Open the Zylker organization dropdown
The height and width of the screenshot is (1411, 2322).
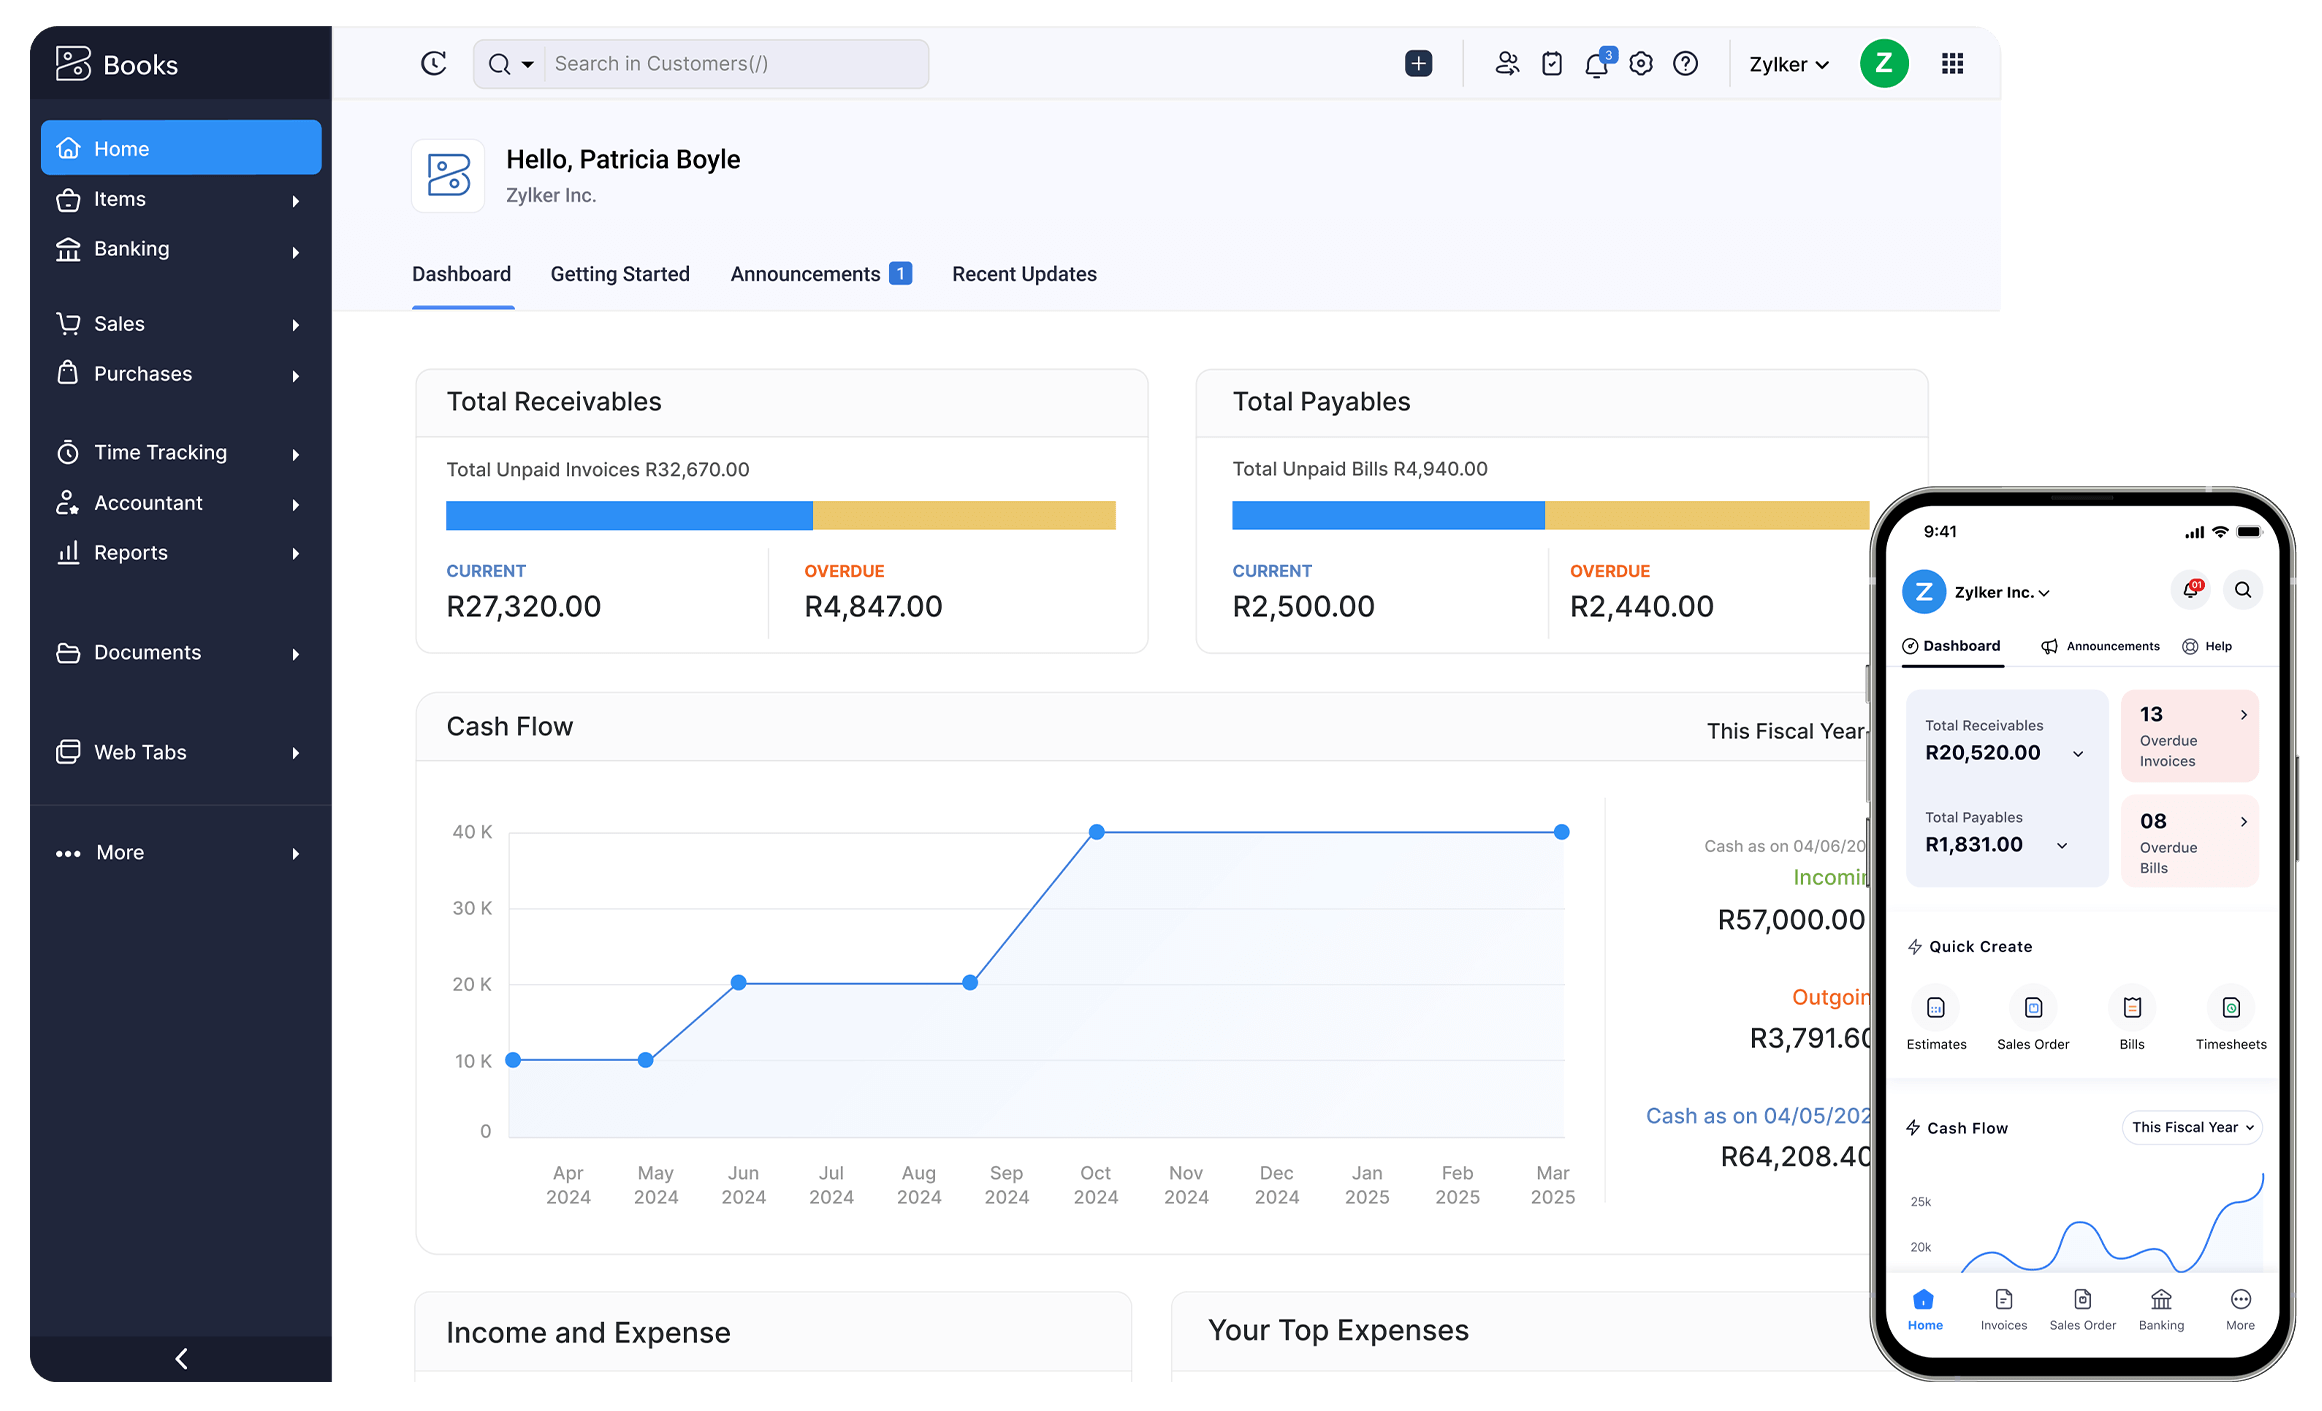[1789, 64]
